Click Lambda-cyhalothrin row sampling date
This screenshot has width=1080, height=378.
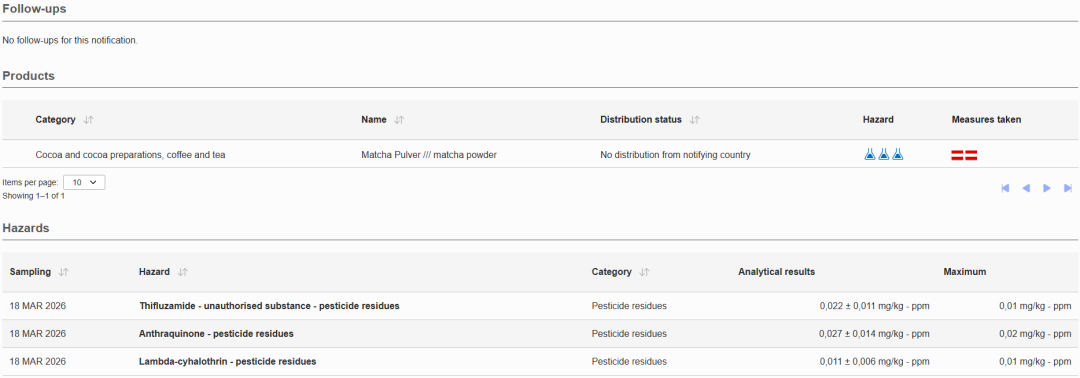pos(38,361)
